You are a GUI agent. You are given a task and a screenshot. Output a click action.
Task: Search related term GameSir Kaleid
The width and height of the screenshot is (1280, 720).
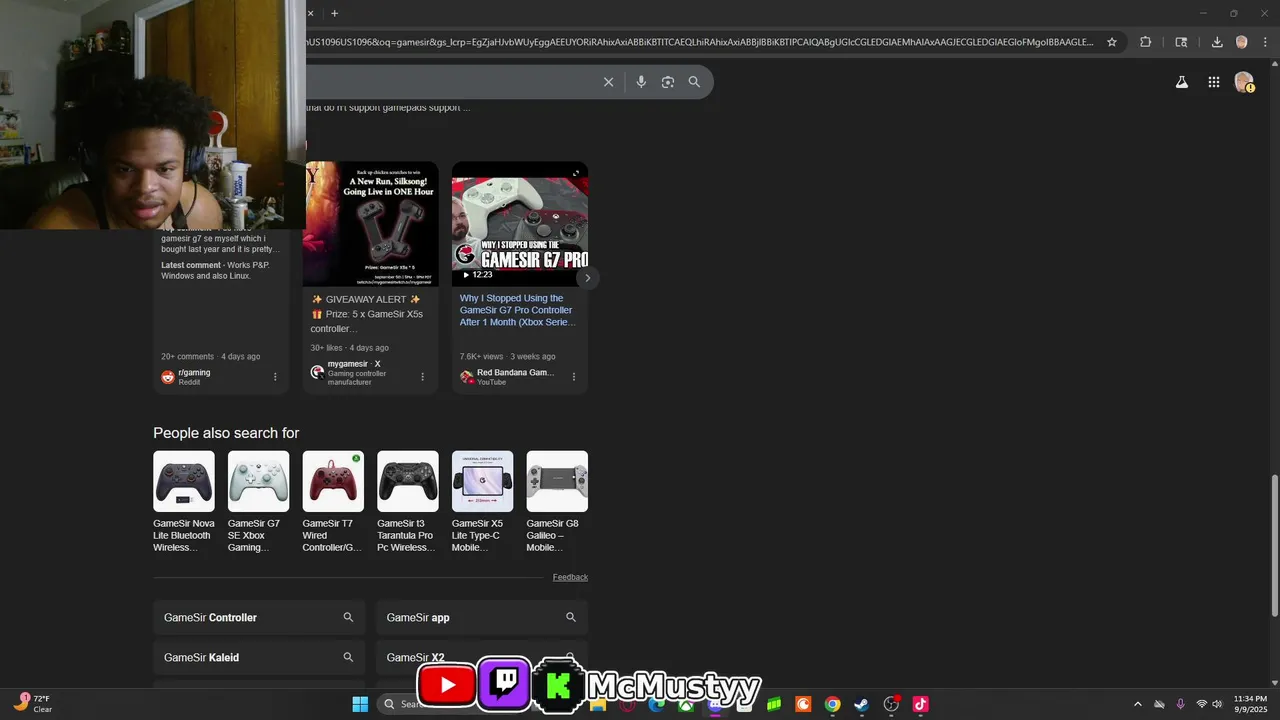pyautogui.click(x=259, y=657)
